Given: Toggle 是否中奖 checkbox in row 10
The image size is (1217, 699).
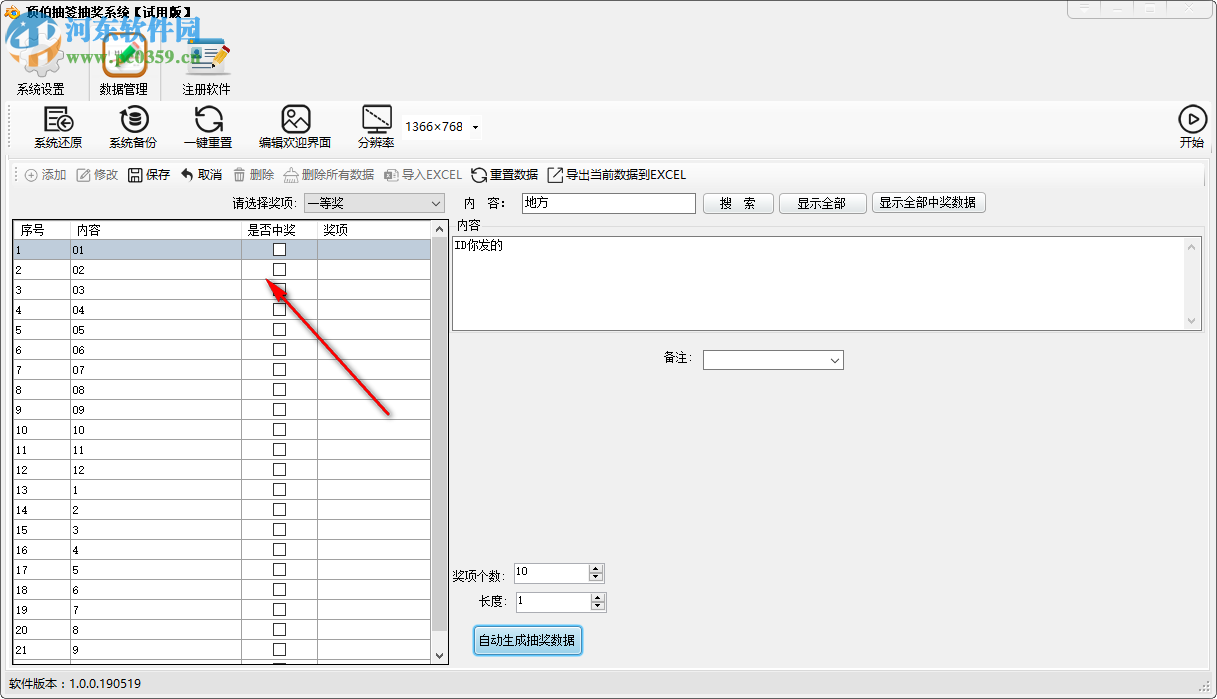Looking at the screenshot, I should 279,430.
